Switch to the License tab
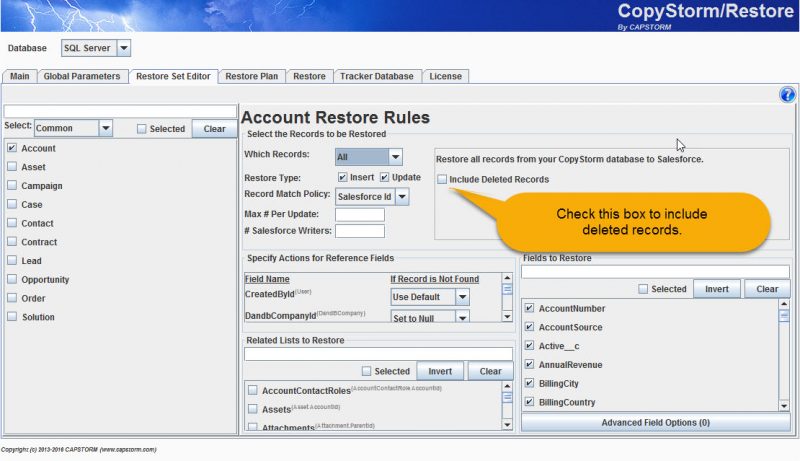 (x=445, y=76)
